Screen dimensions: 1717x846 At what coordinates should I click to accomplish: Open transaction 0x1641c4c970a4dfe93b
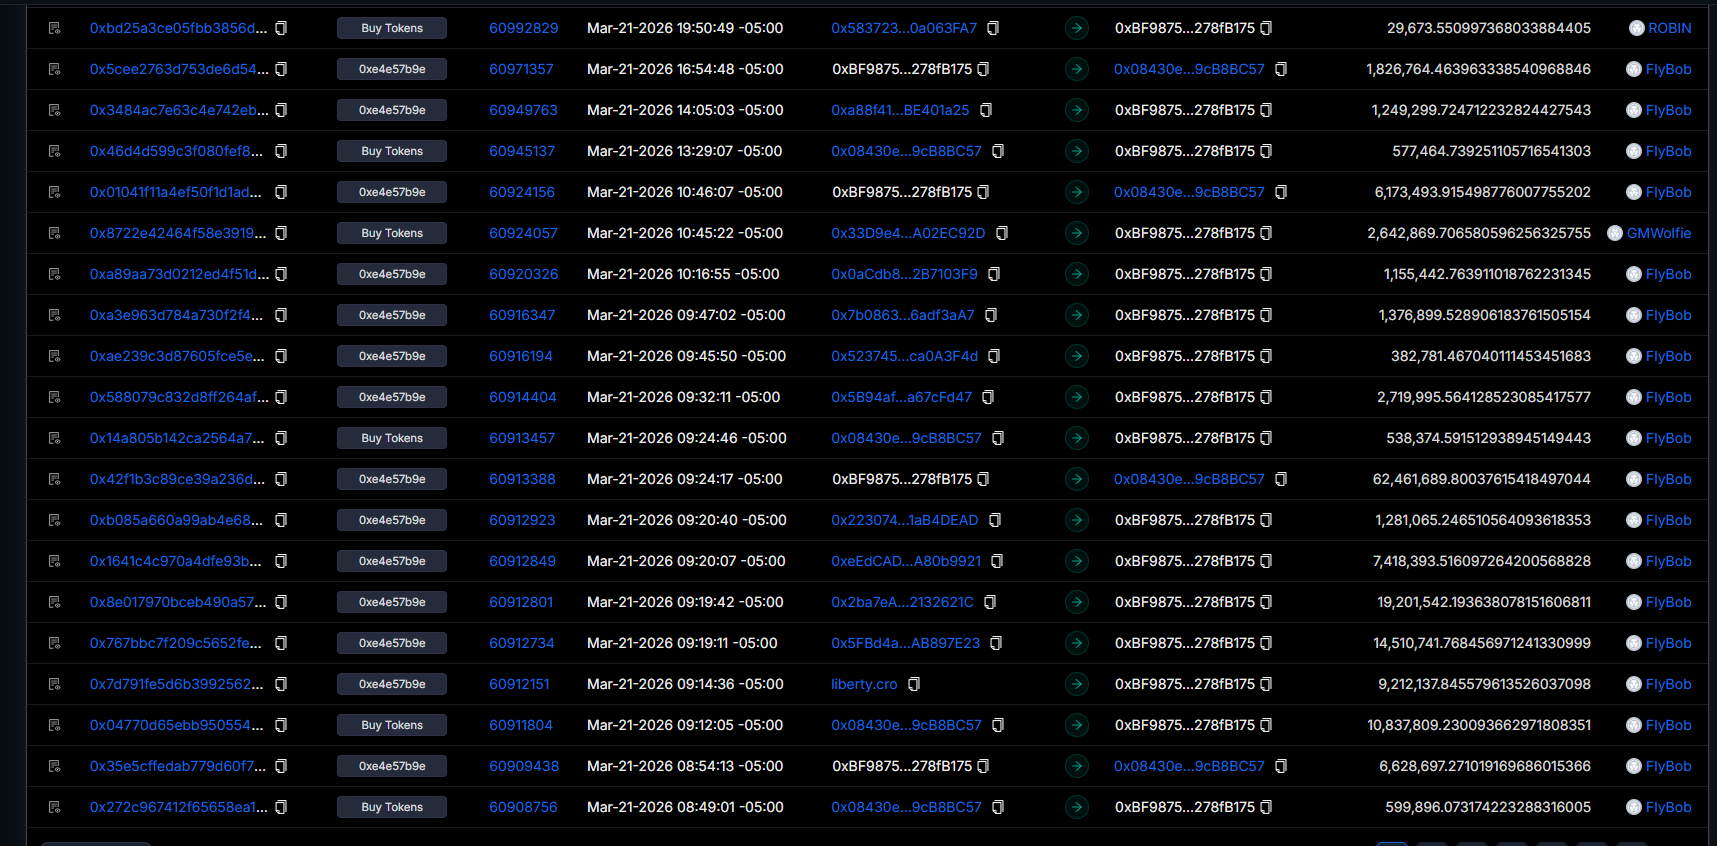pyautogui.click(x=176, y=561)
